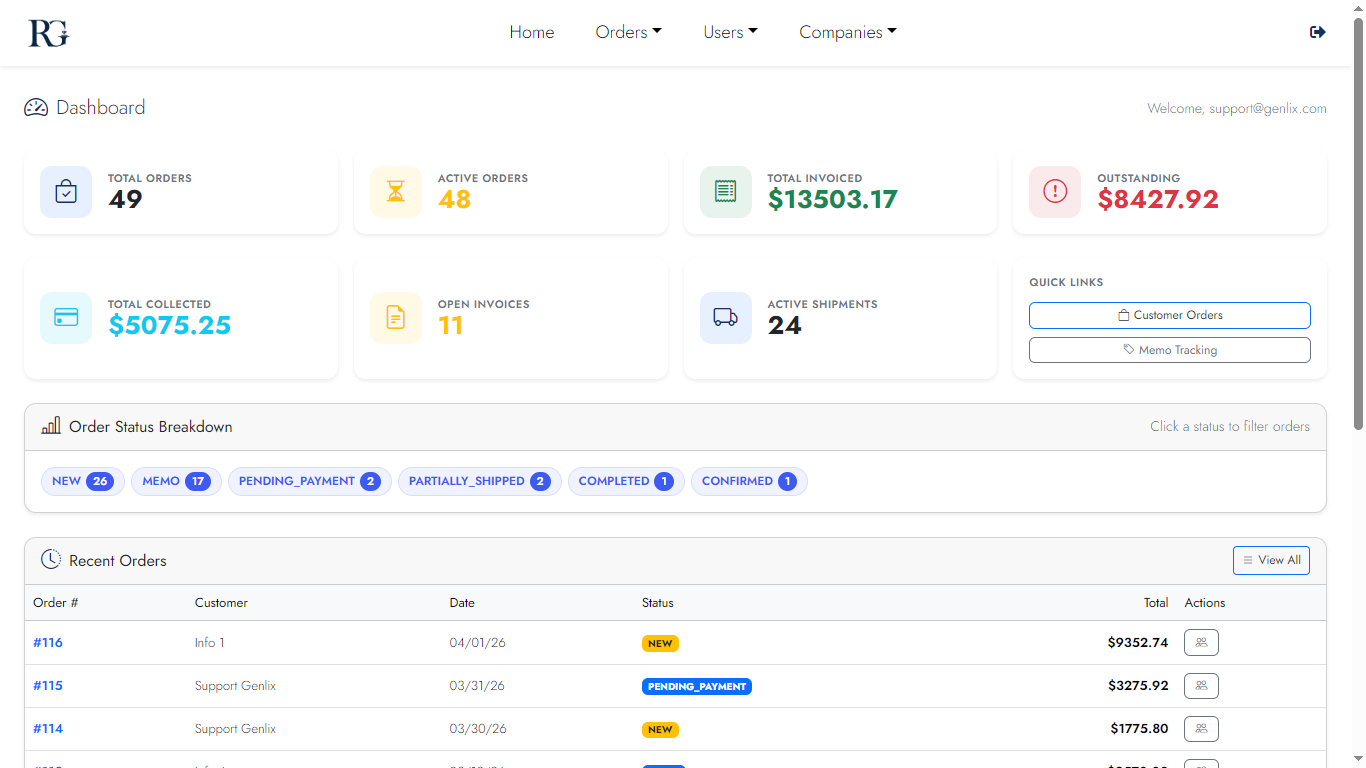The width and height of the screenshot is (1366, 768).
Task: Click the hourglass icon on Active Orders card
Action: (x=395, y=191)
